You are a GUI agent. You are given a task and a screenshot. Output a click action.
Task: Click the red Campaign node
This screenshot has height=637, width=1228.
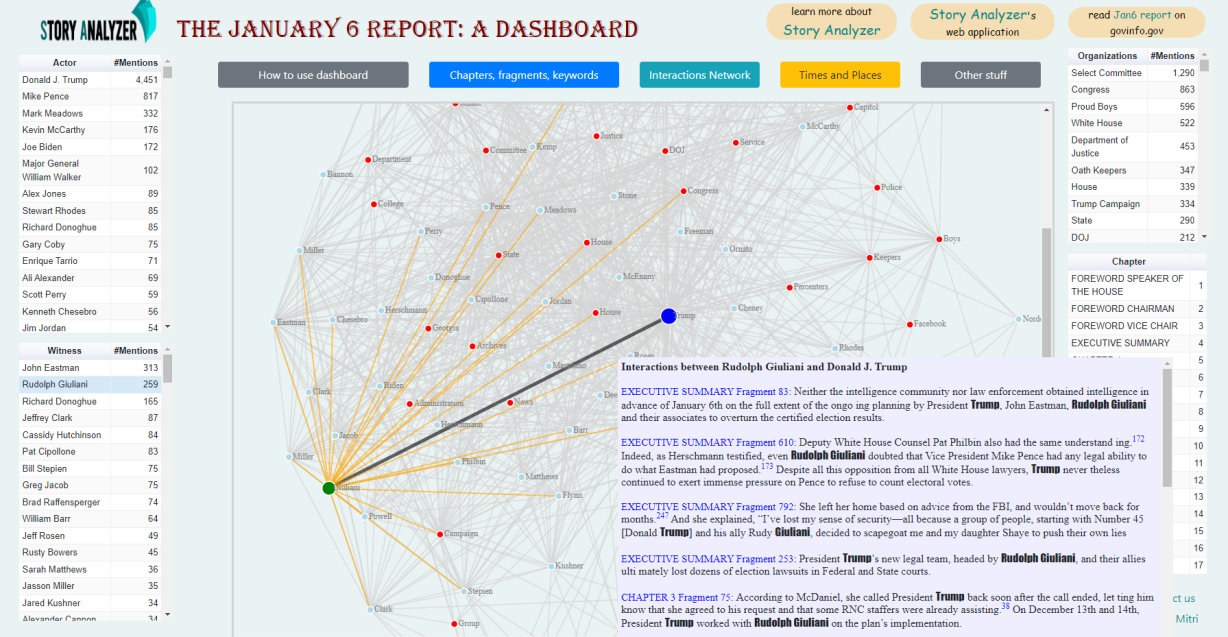[x=440, y=534]
